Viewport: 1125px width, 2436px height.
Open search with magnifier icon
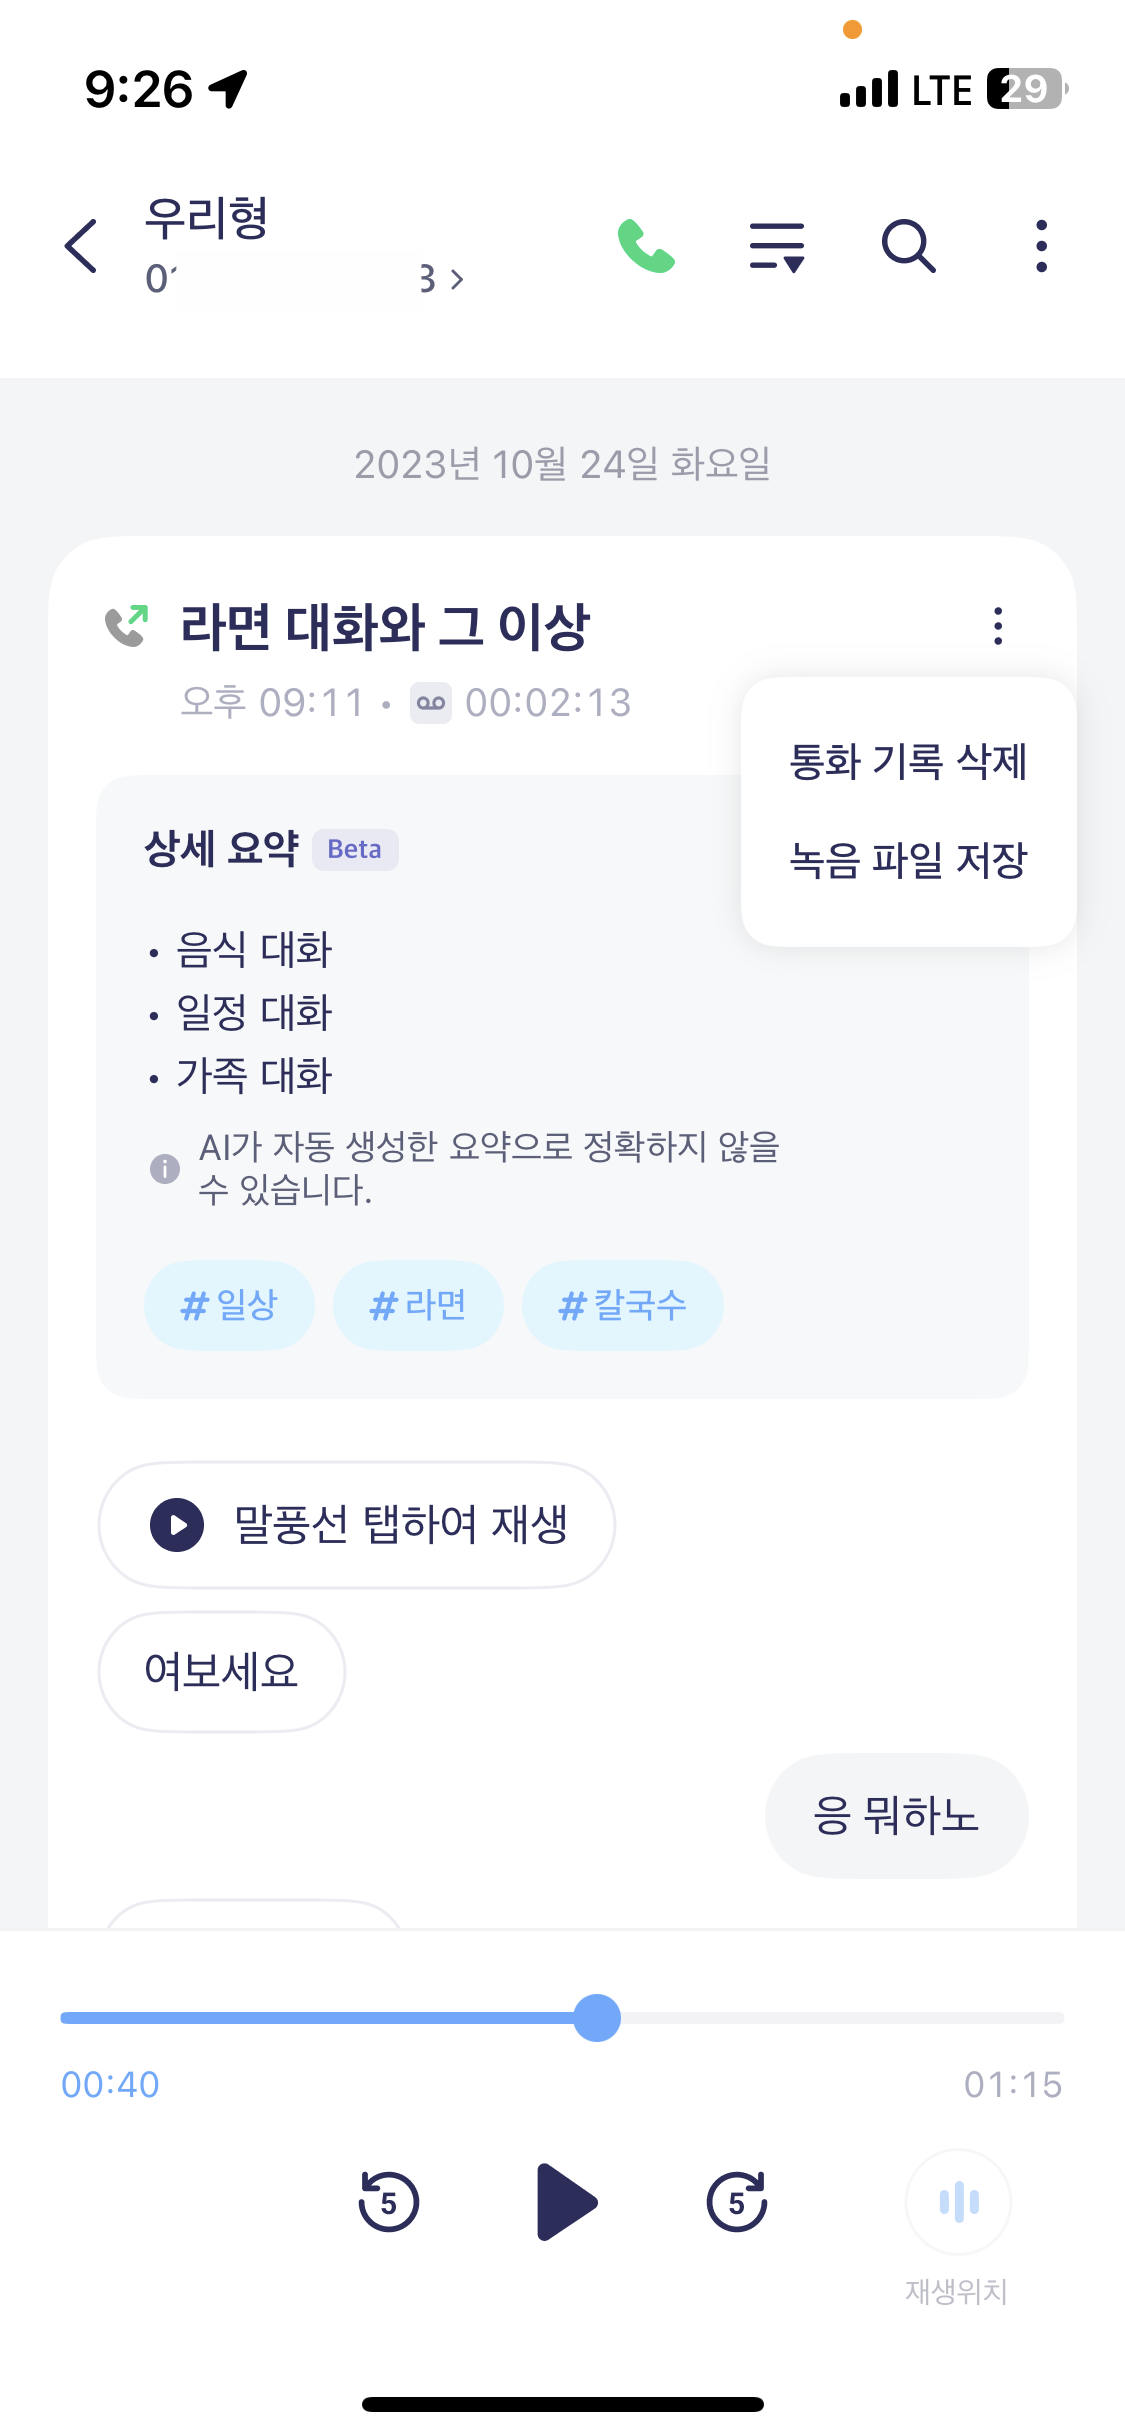[908, 246]
